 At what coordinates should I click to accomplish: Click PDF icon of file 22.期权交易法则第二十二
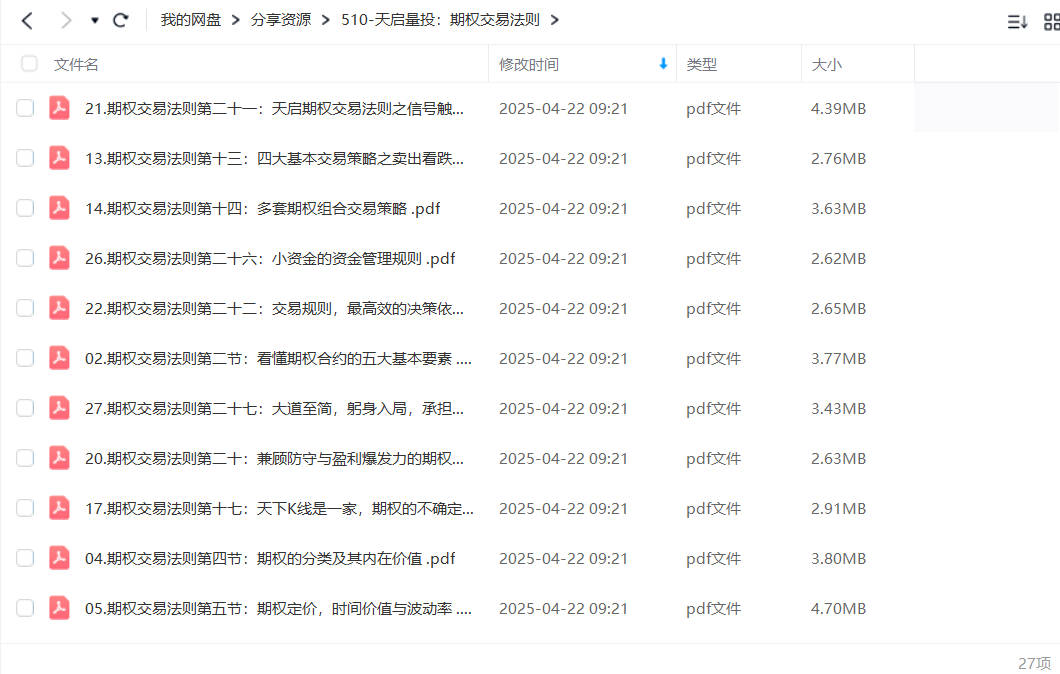pyautogui.click(x=59, y=308)
